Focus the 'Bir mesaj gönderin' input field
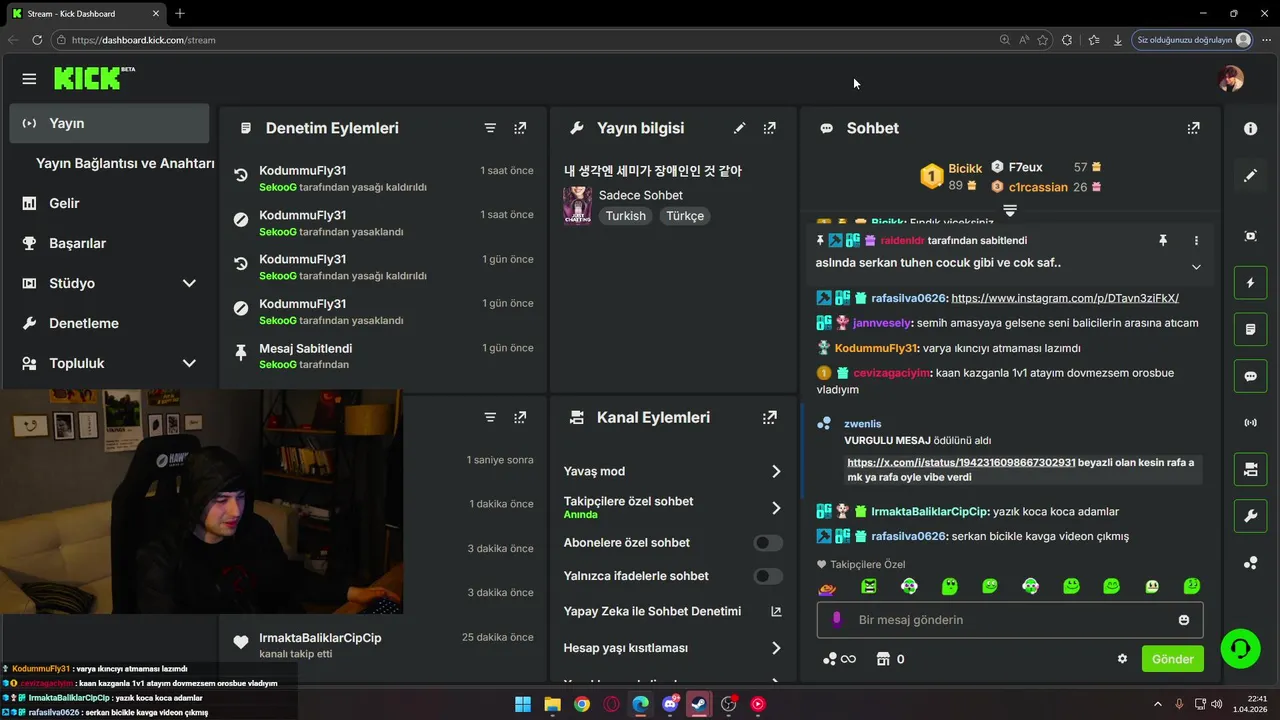Screen dimensions: 1280x720 pos(1010,620)
